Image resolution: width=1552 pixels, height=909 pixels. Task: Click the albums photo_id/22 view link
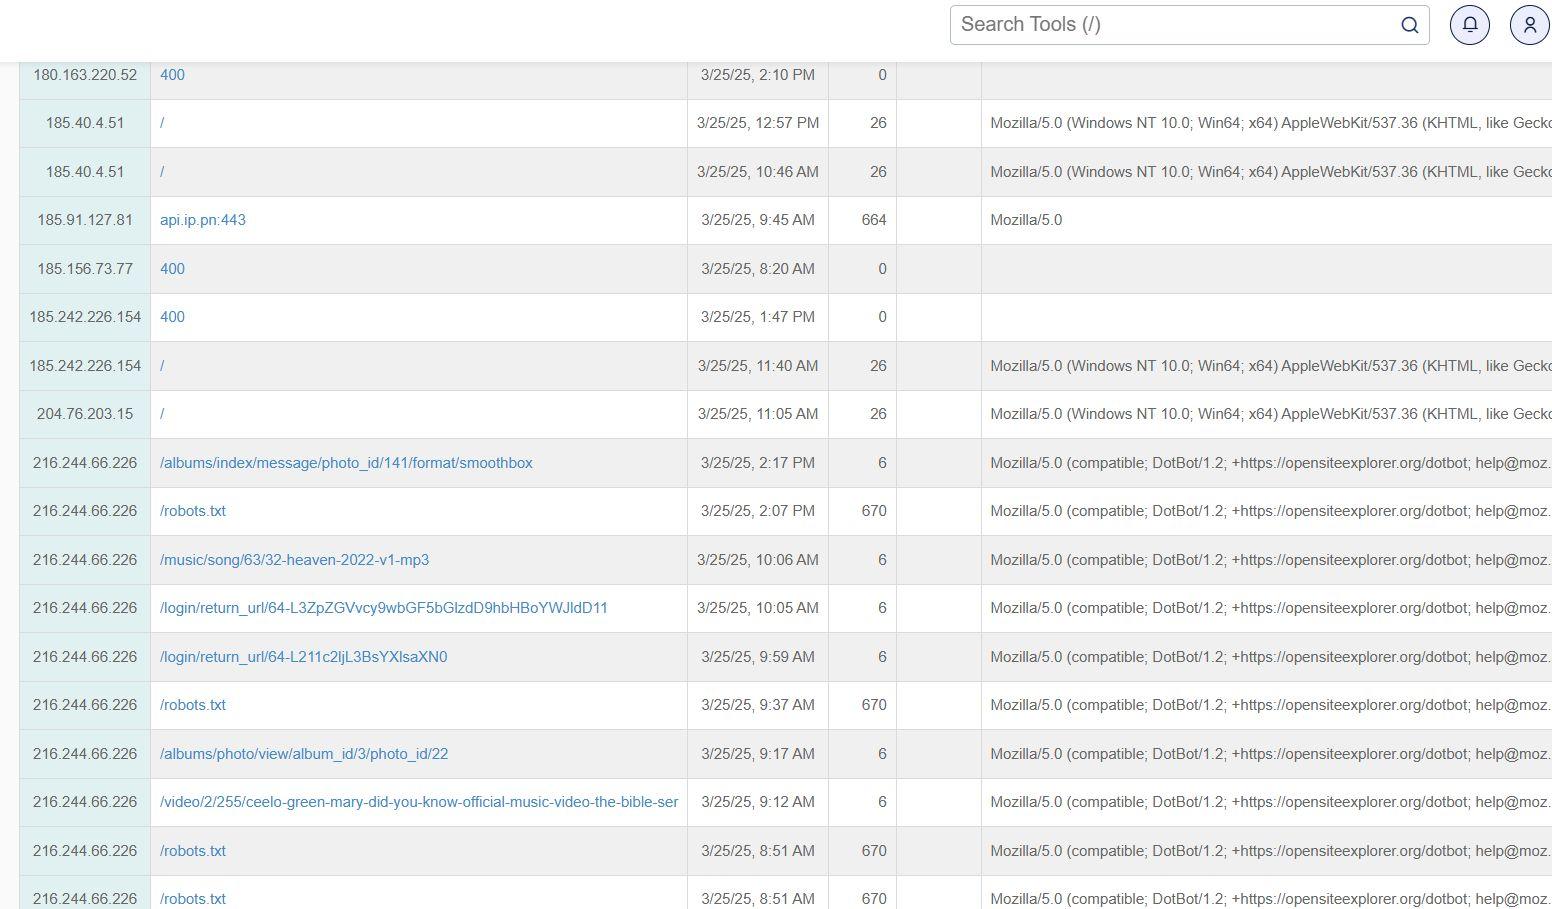coord(304,754)
